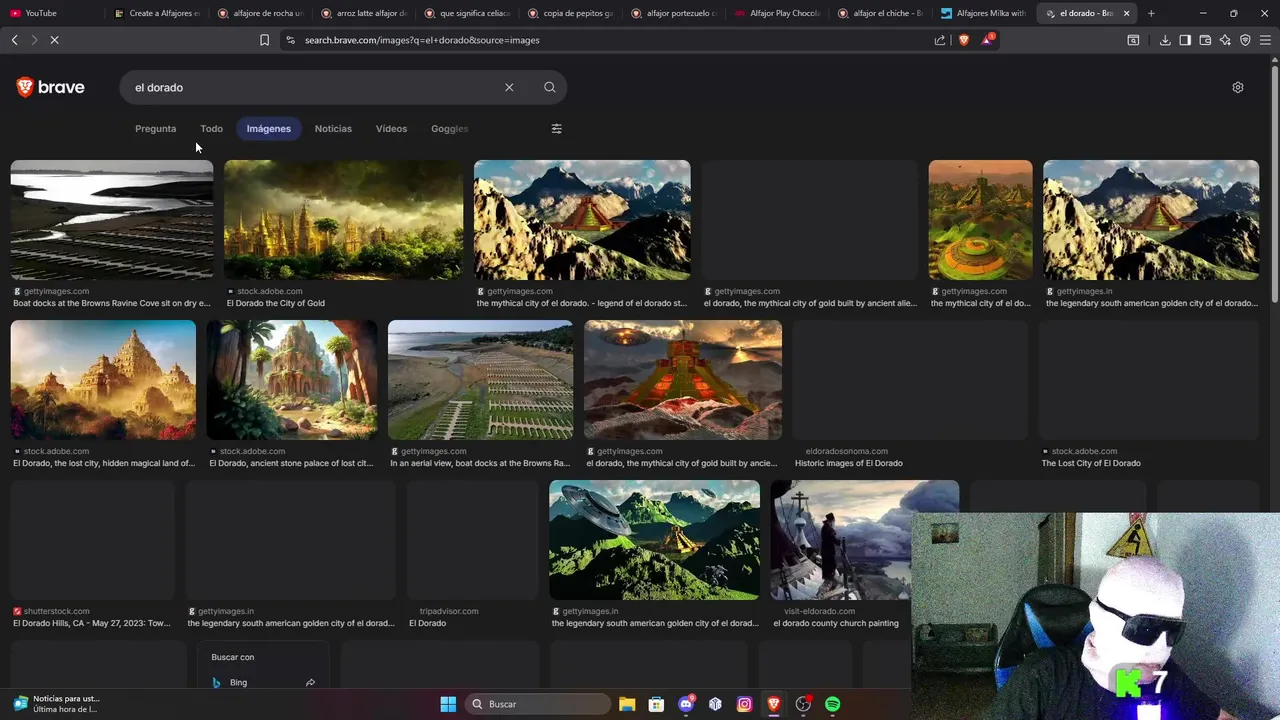Open 'In an aerial view, boat docks' image
The width and height of the screenshot is (1280, 720).
click(x=480, y=380)
